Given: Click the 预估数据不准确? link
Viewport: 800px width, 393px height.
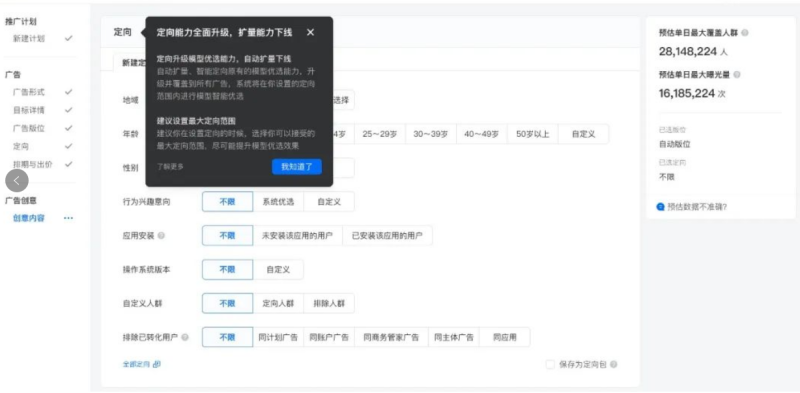Looking at the screenshot, I should [697, 207].
